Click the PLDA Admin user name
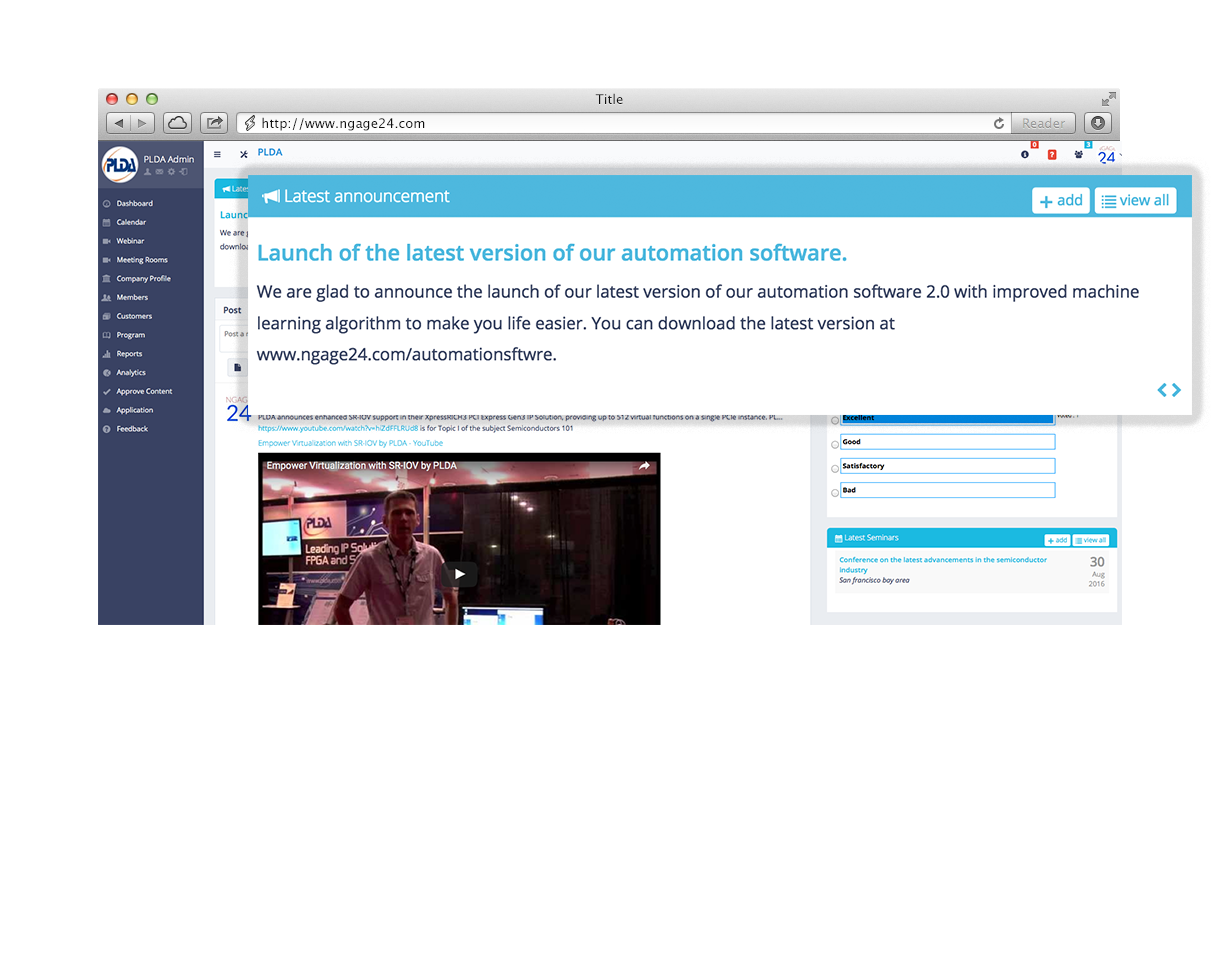1218x954 pixels. [x=169, y=159]
